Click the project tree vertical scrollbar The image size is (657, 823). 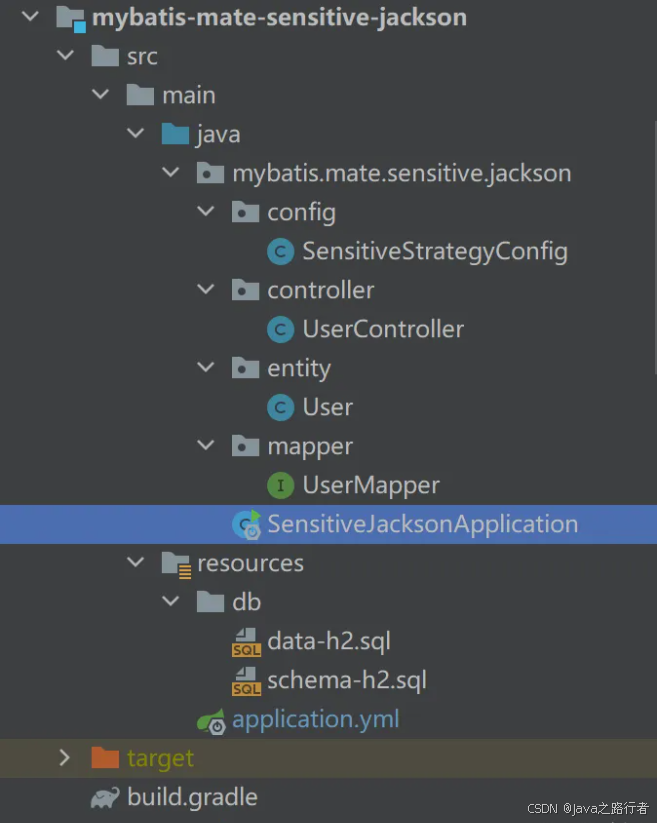click(x=655, y=247)
